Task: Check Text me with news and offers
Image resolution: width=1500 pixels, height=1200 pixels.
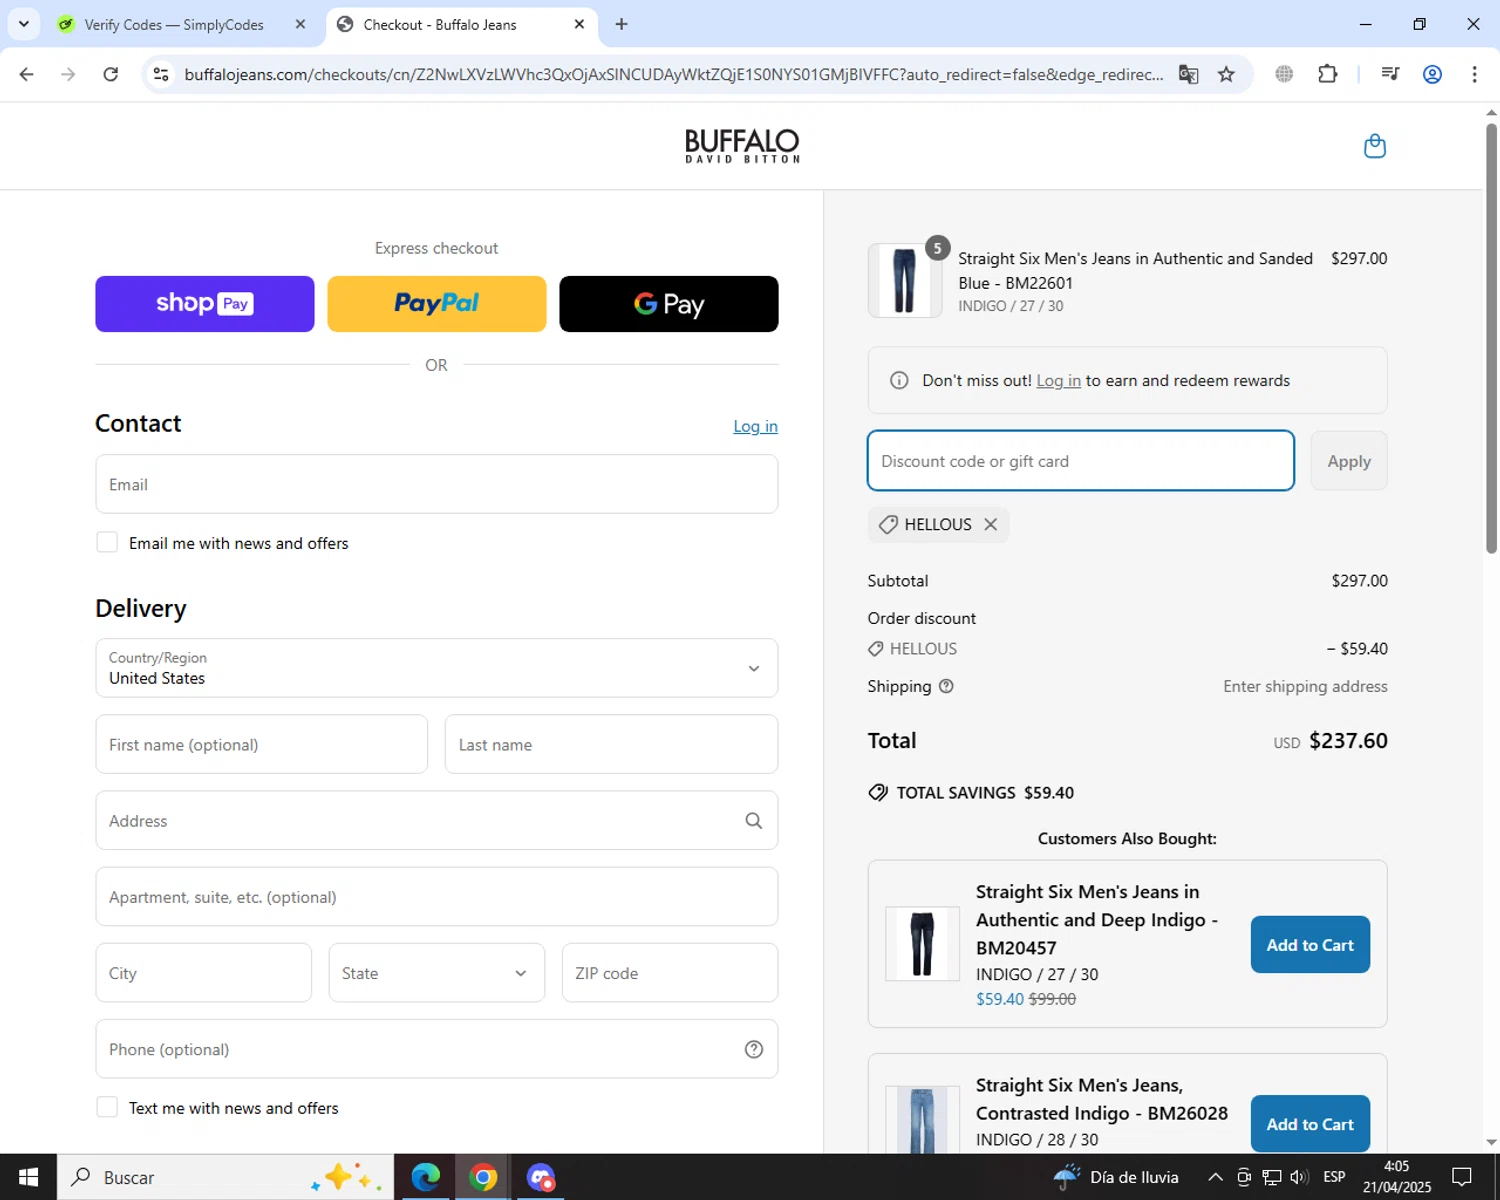Action: (107, 1107)
